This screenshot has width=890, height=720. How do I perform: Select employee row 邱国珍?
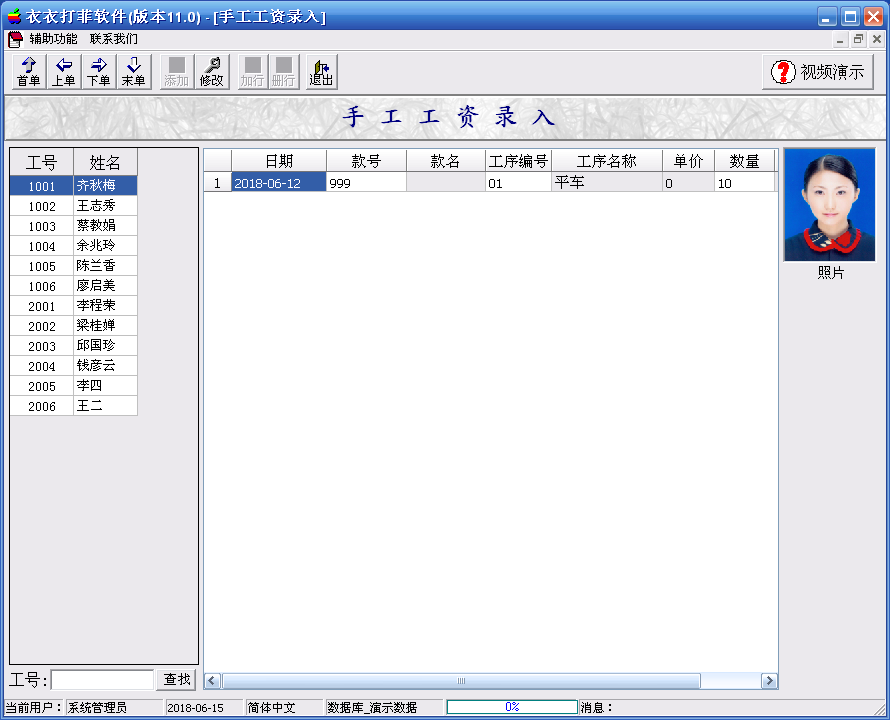pos(74,345)
